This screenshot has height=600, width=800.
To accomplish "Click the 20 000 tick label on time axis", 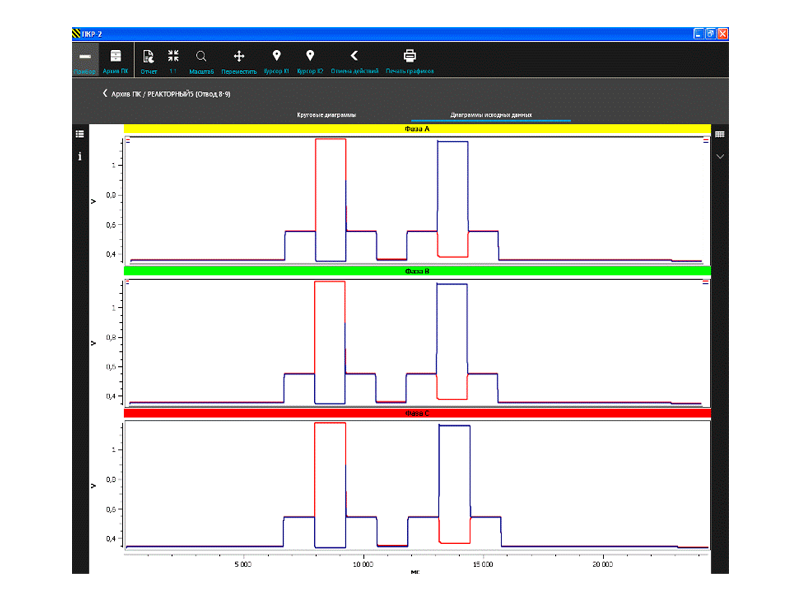I will (x=603, y=564).
